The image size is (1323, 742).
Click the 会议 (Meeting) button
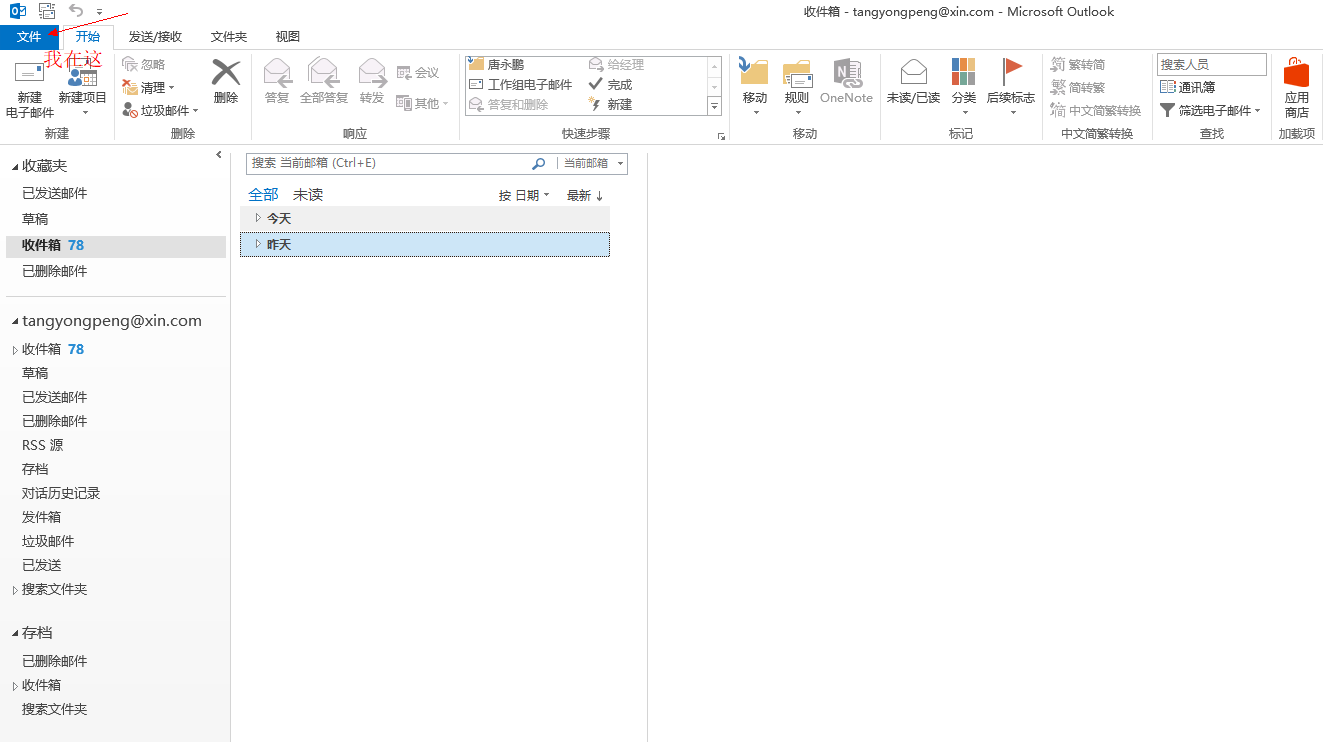419,71
